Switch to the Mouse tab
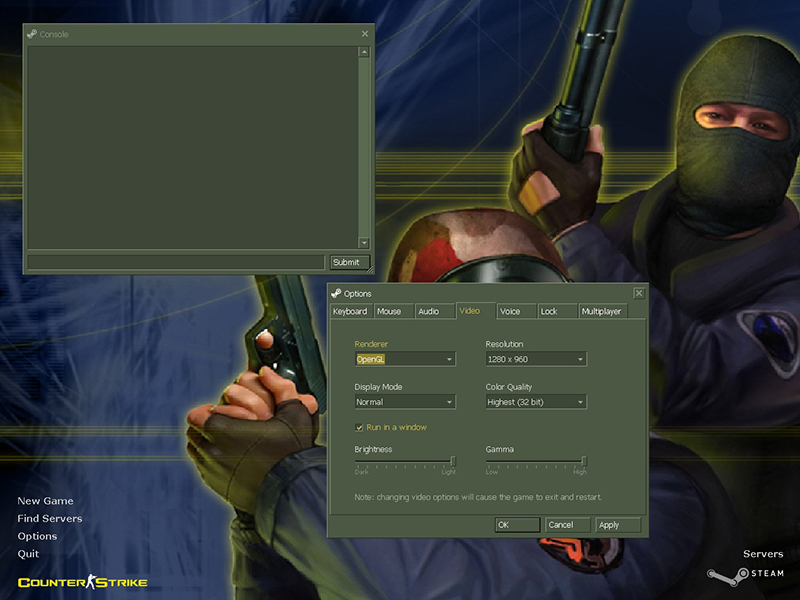This screenshot has height=600, width=800. [393, 311]
